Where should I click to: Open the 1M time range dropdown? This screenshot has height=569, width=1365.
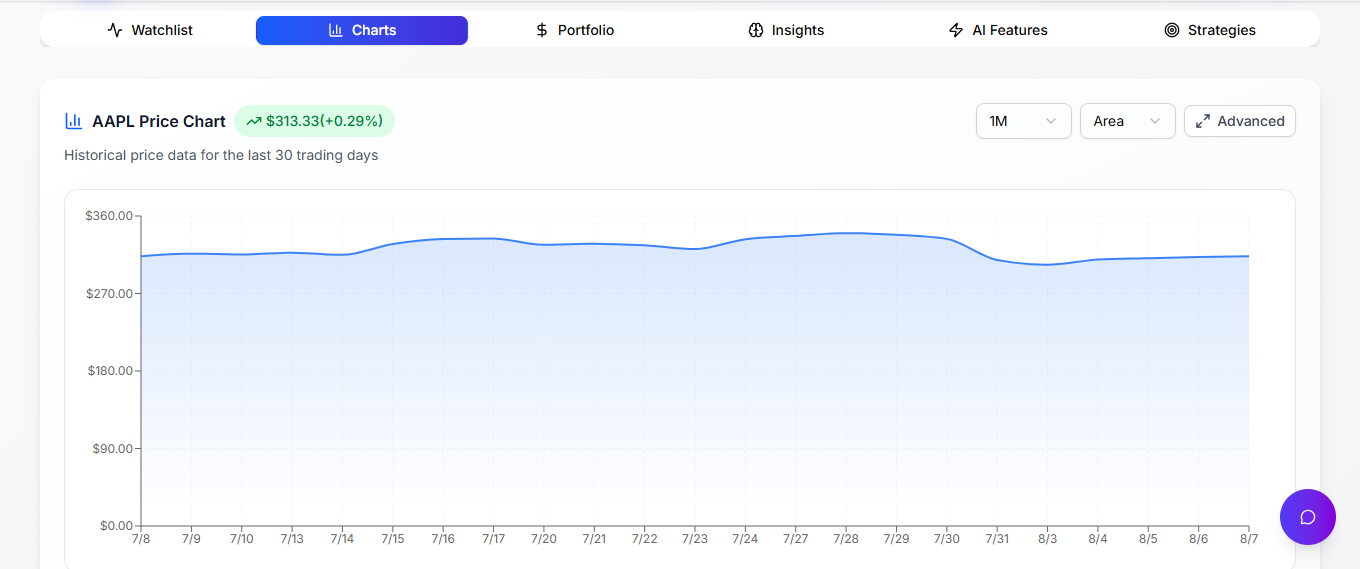(1024, 121)
